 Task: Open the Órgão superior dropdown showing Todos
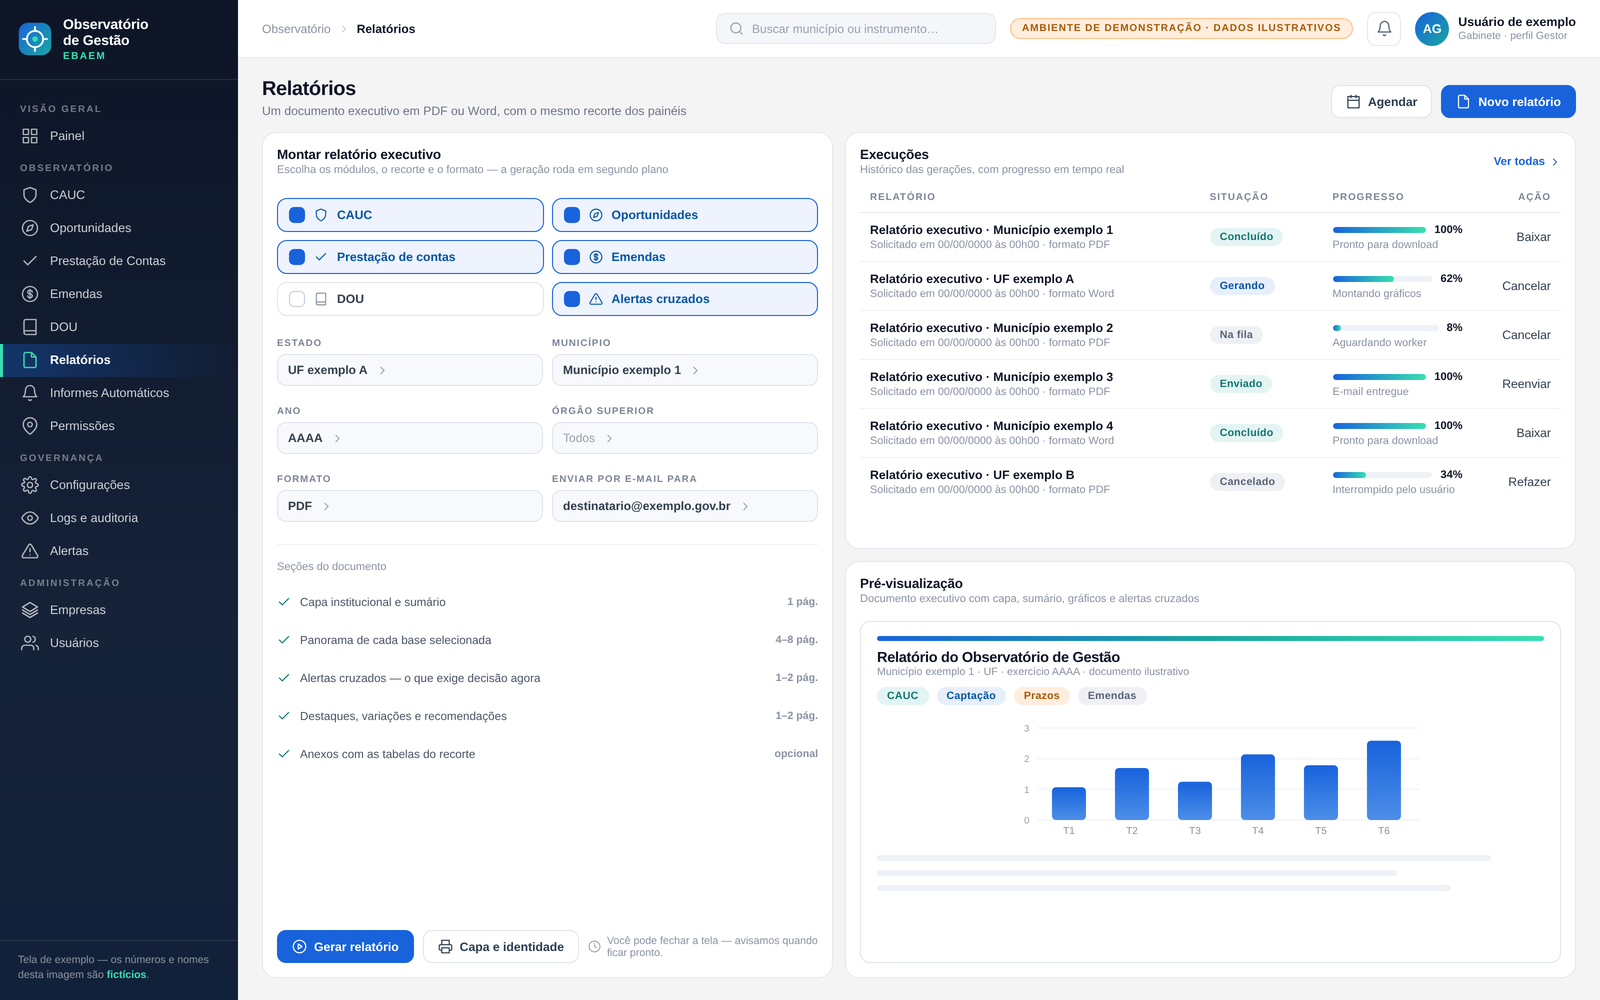click(x=685, y=438)
